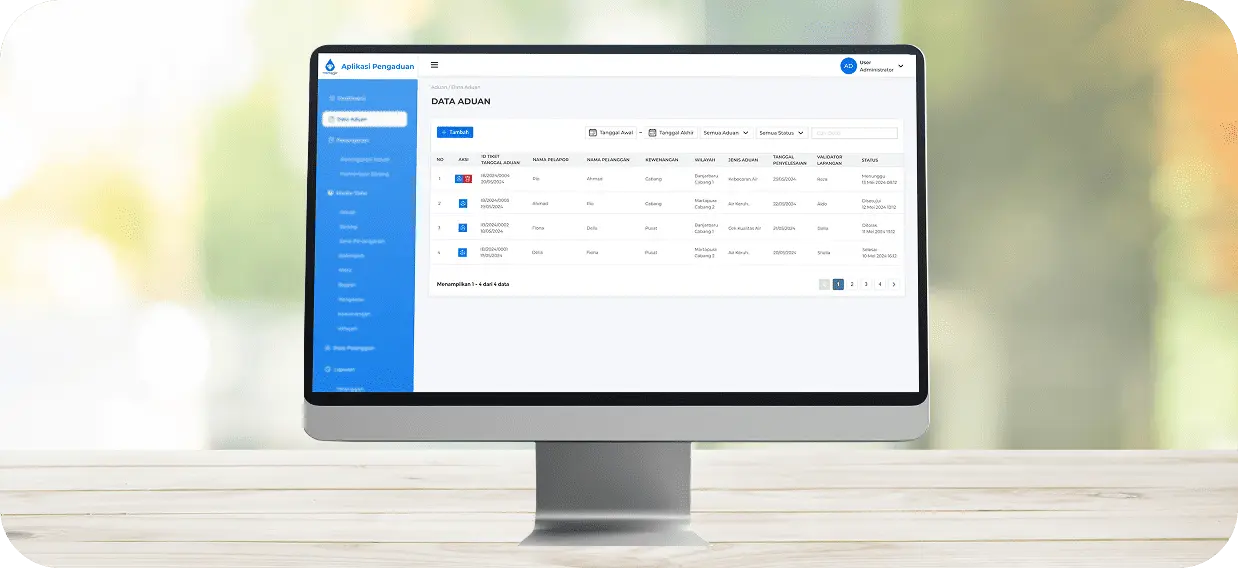Click the next page arrow in pagination
Viewport: 1238px width, 568px height.
893,284
